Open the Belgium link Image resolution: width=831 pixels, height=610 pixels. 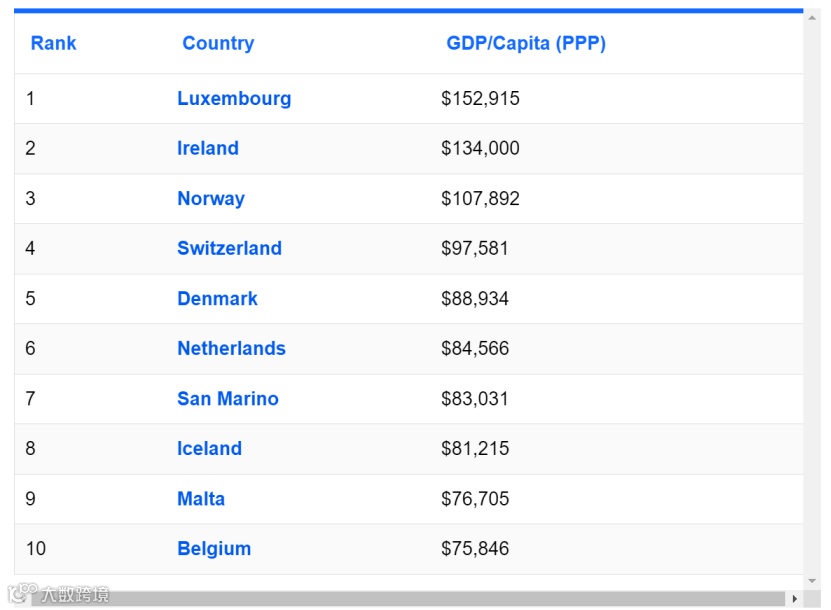(214, 548)
